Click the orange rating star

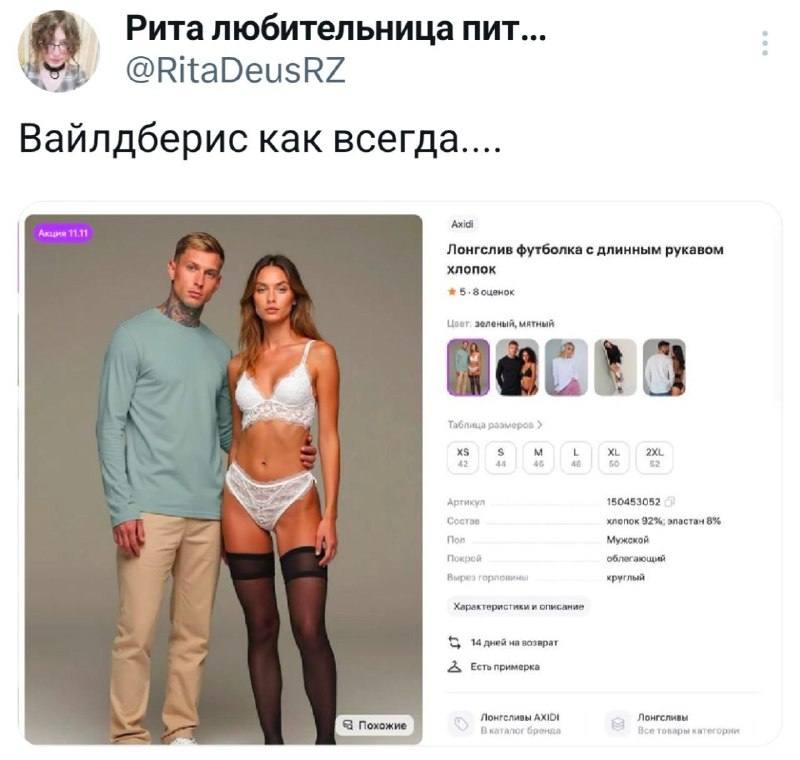point(452,292)
